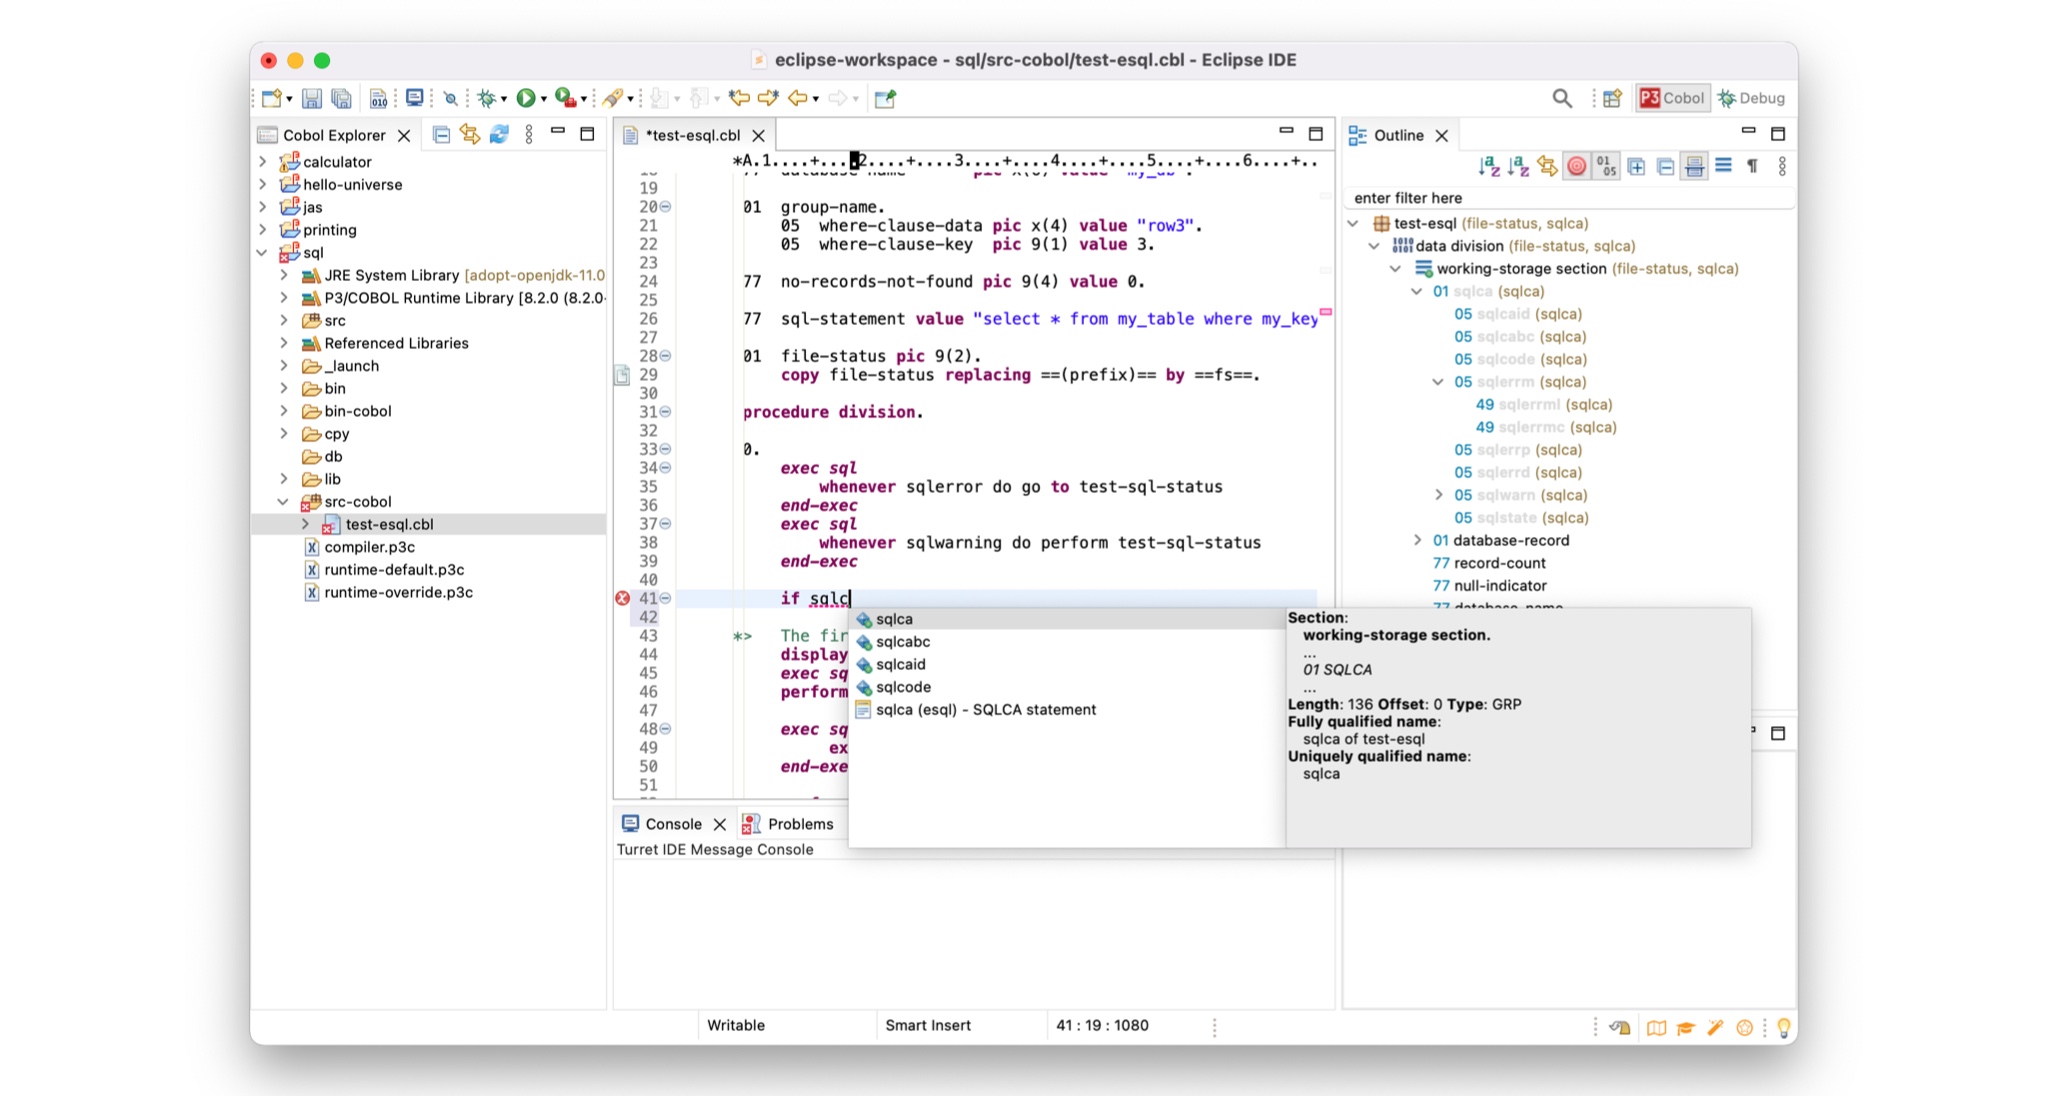Collapse all nodes in Outline toolbar
Image resolution: width=2048 pixels, height=1096 pixels.
click(x=1665, y=166)
